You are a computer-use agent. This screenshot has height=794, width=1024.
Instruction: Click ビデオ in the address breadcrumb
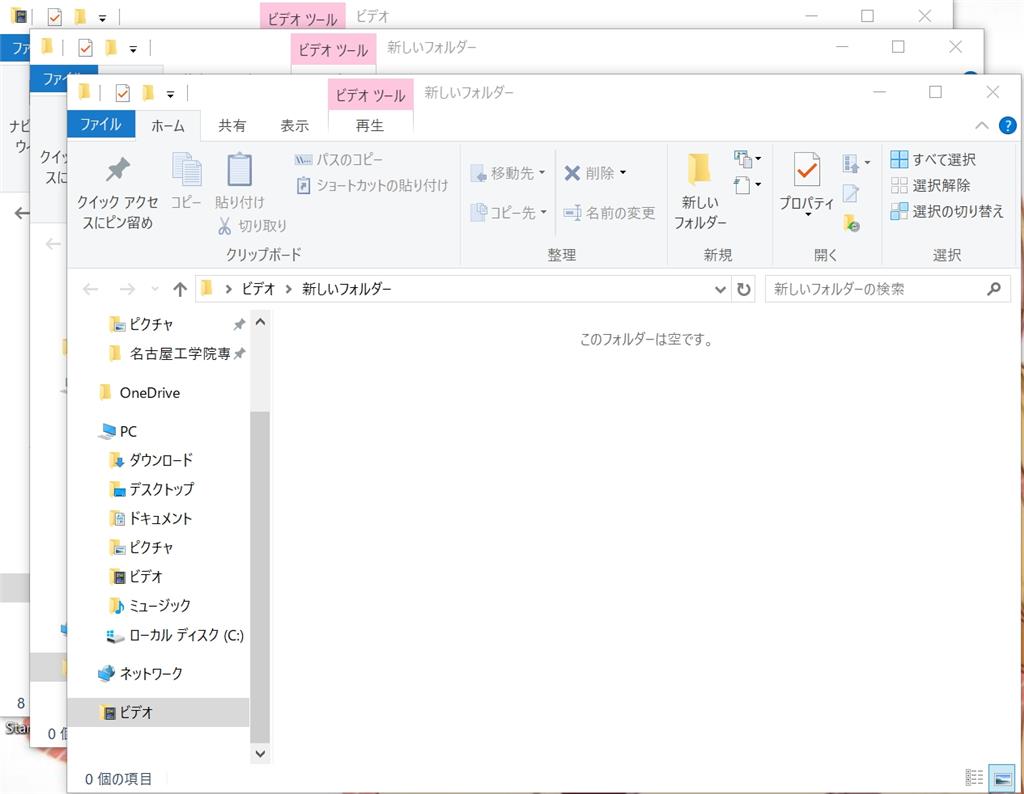[x=259, y=289]
